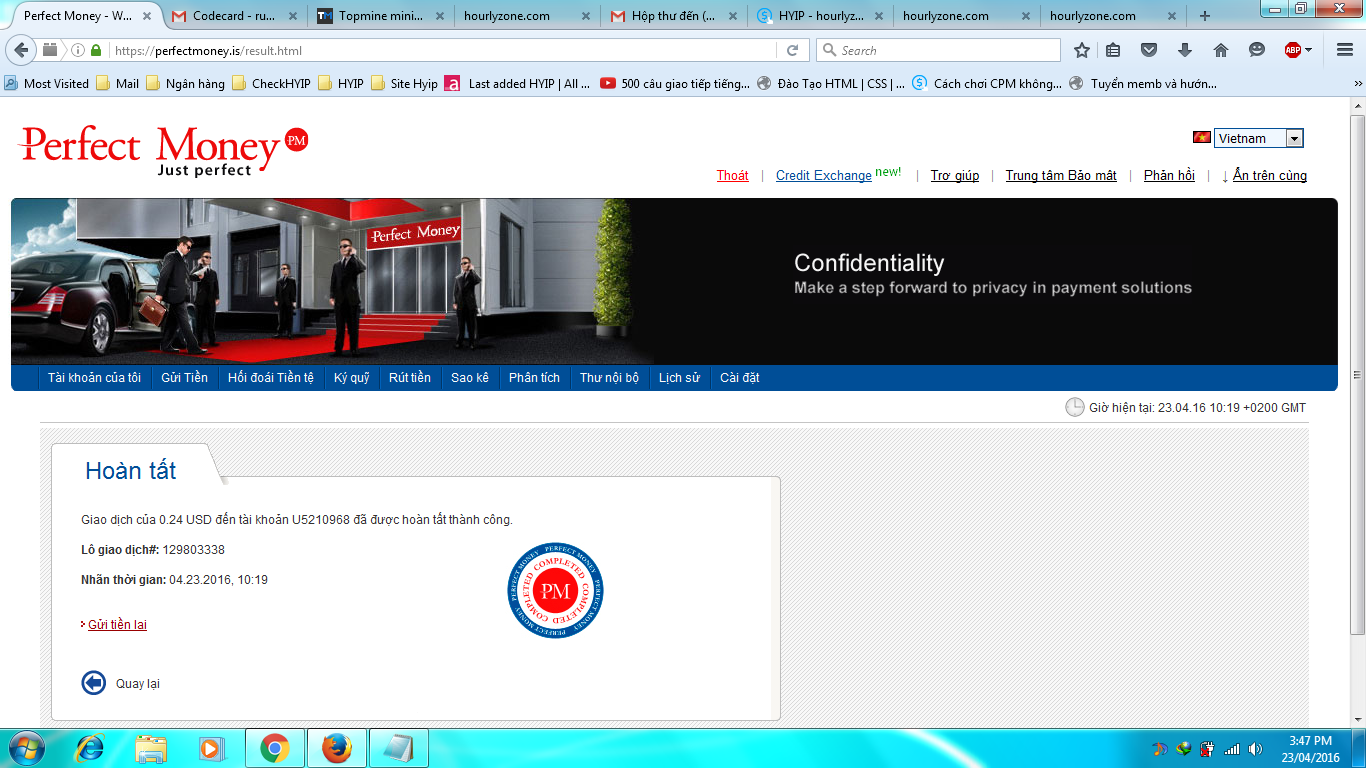This screenshot has height=768, width=1366.
Task: Click the page's vertical scrollbar down arrow
Action: click(x=1357, y=720)
